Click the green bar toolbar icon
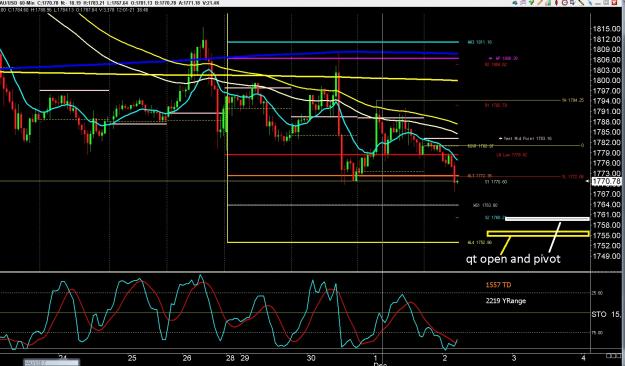625x366 pixels. [x=548, y=2]
